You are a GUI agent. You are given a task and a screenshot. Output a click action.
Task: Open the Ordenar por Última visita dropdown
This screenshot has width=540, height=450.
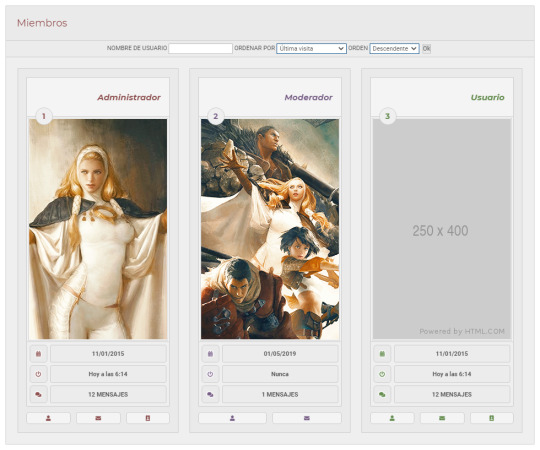pyautogui.click(x=311, y=49)
